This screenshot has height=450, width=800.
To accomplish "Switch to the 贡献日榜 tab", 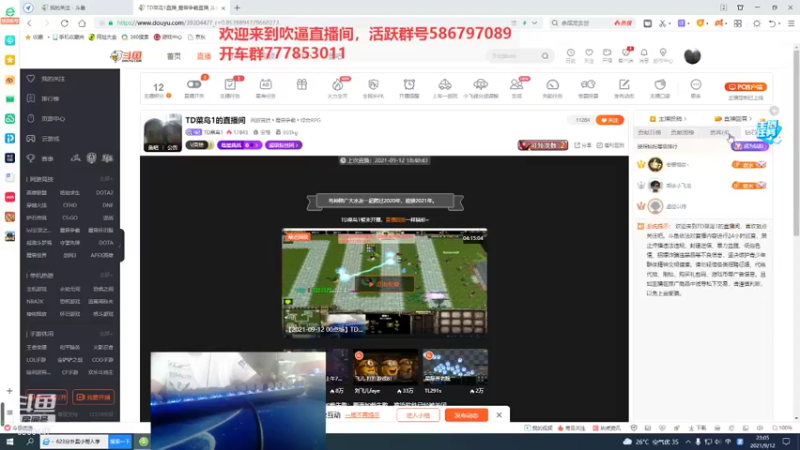I will [649, 133].
